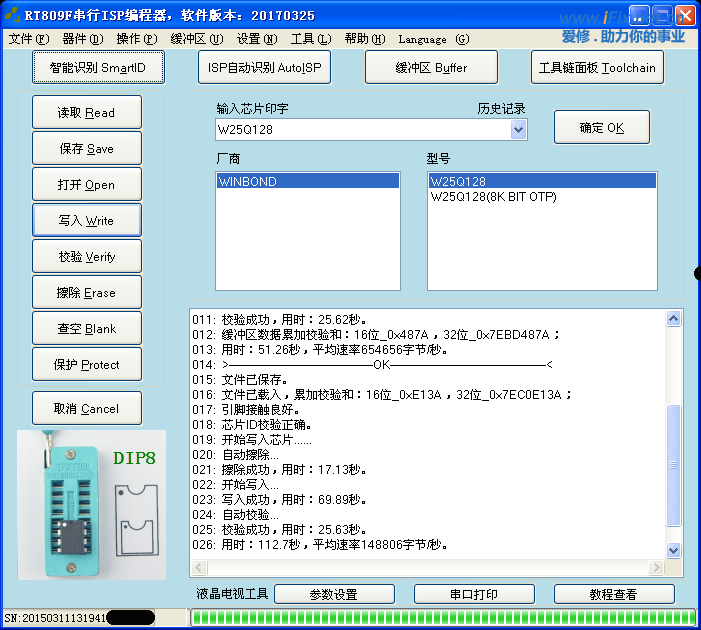This screenshot has height=630, width=701.
Task: Click the SN serial number status text
Action: [55, 618]
